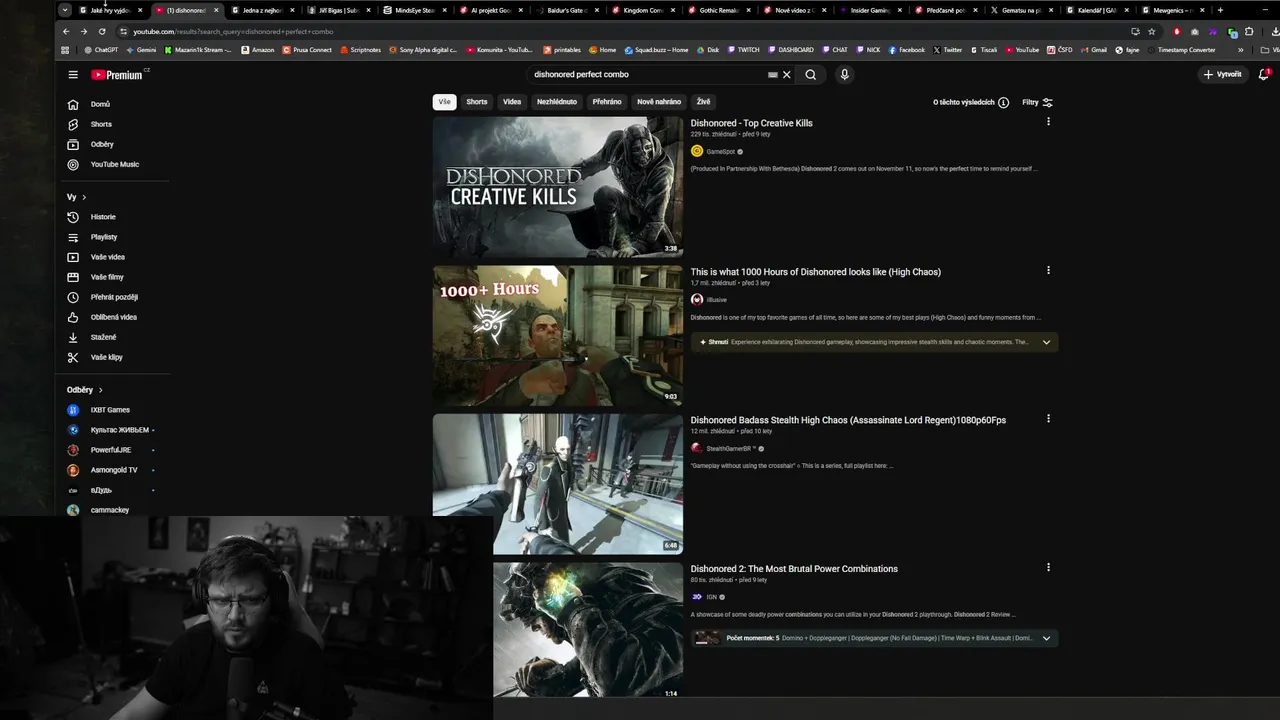Start voice search with microphone
This screenshot has height=720, width=1280.
(844, 74)
